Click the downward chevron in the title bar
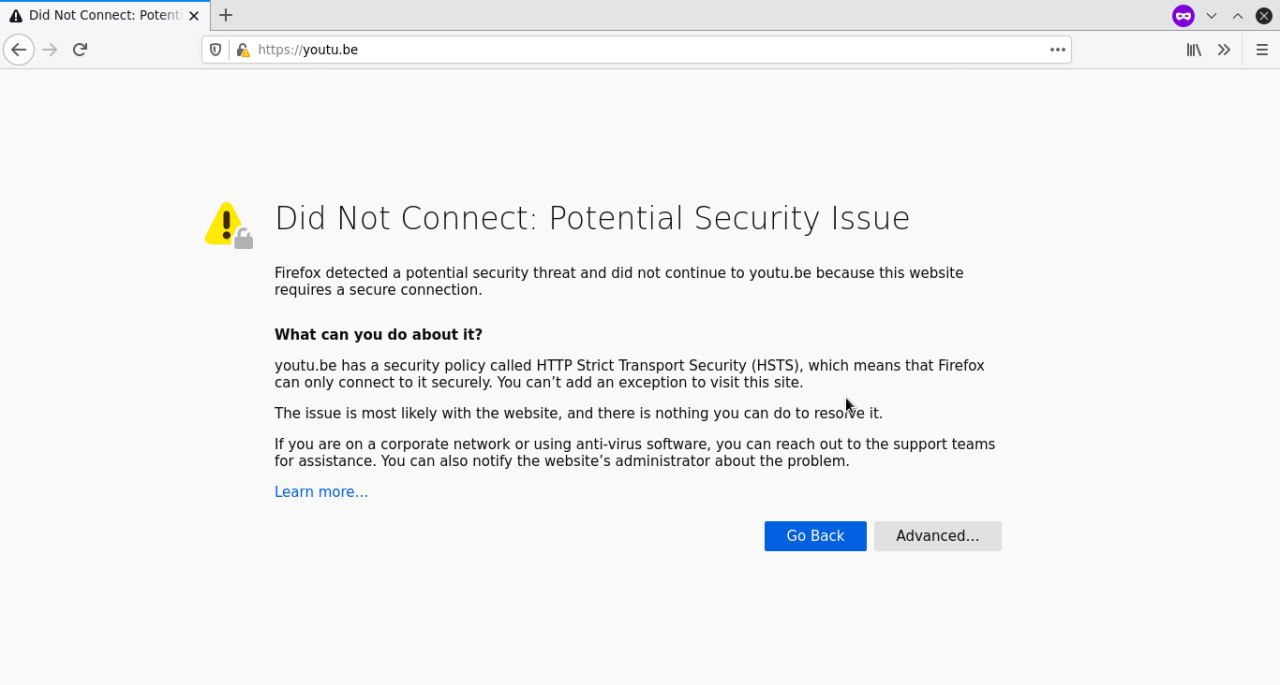The width and height of the screenshot is (1280, 685). coord(1211,16)
